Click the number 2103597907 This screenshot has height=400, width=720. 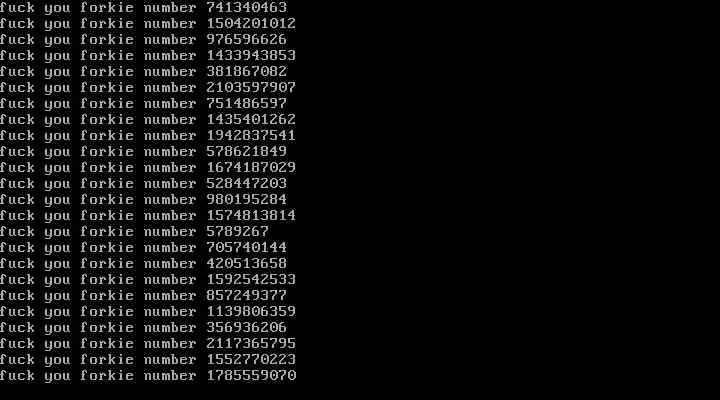[251, 87]
